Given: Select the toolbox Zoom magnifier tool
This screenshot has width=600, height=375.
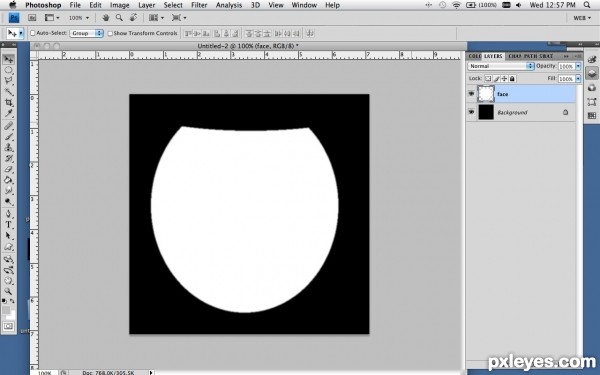Looking at the screenshot, I should (8, 292).
